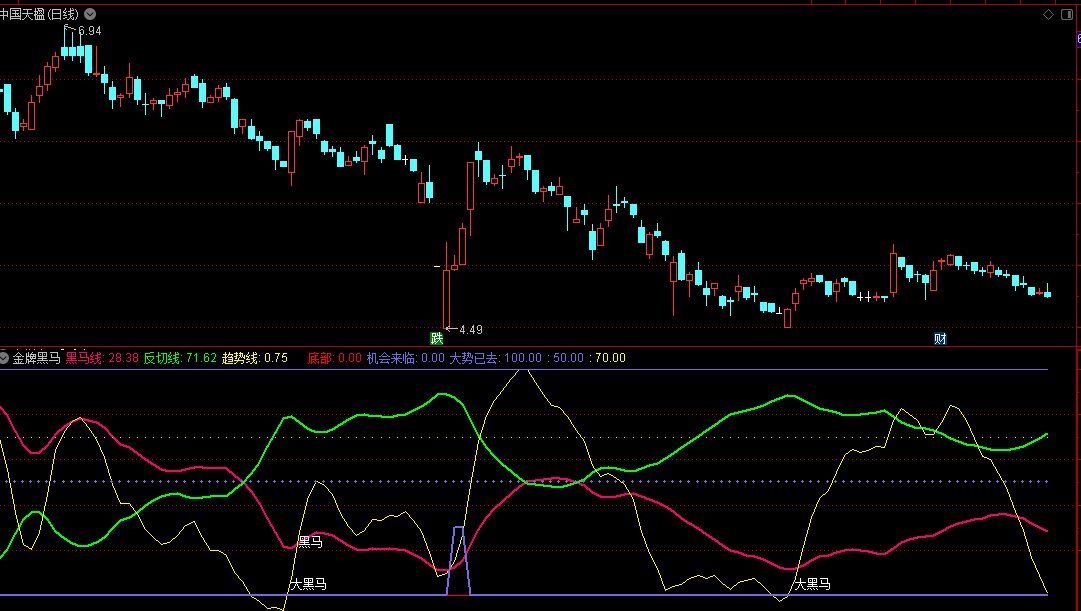Expand the 金牌黑马 indicator dropdown arrow
1081x611 pixels.
click(4, 357)
